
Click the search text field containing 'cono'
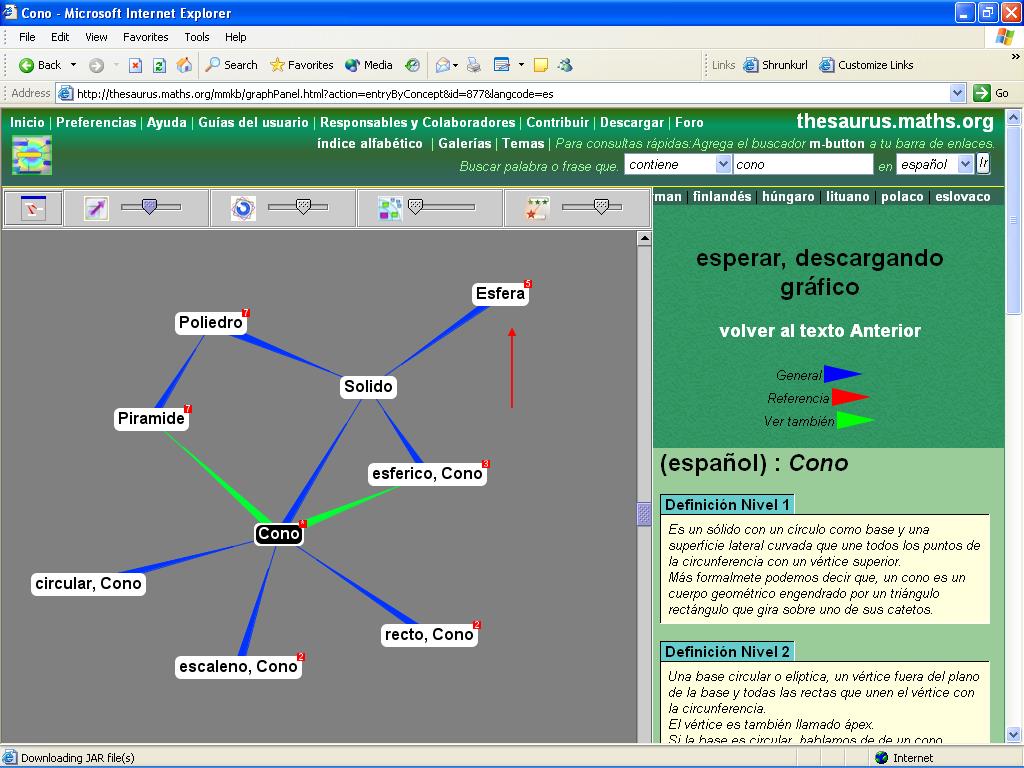(x=802, y=164)
